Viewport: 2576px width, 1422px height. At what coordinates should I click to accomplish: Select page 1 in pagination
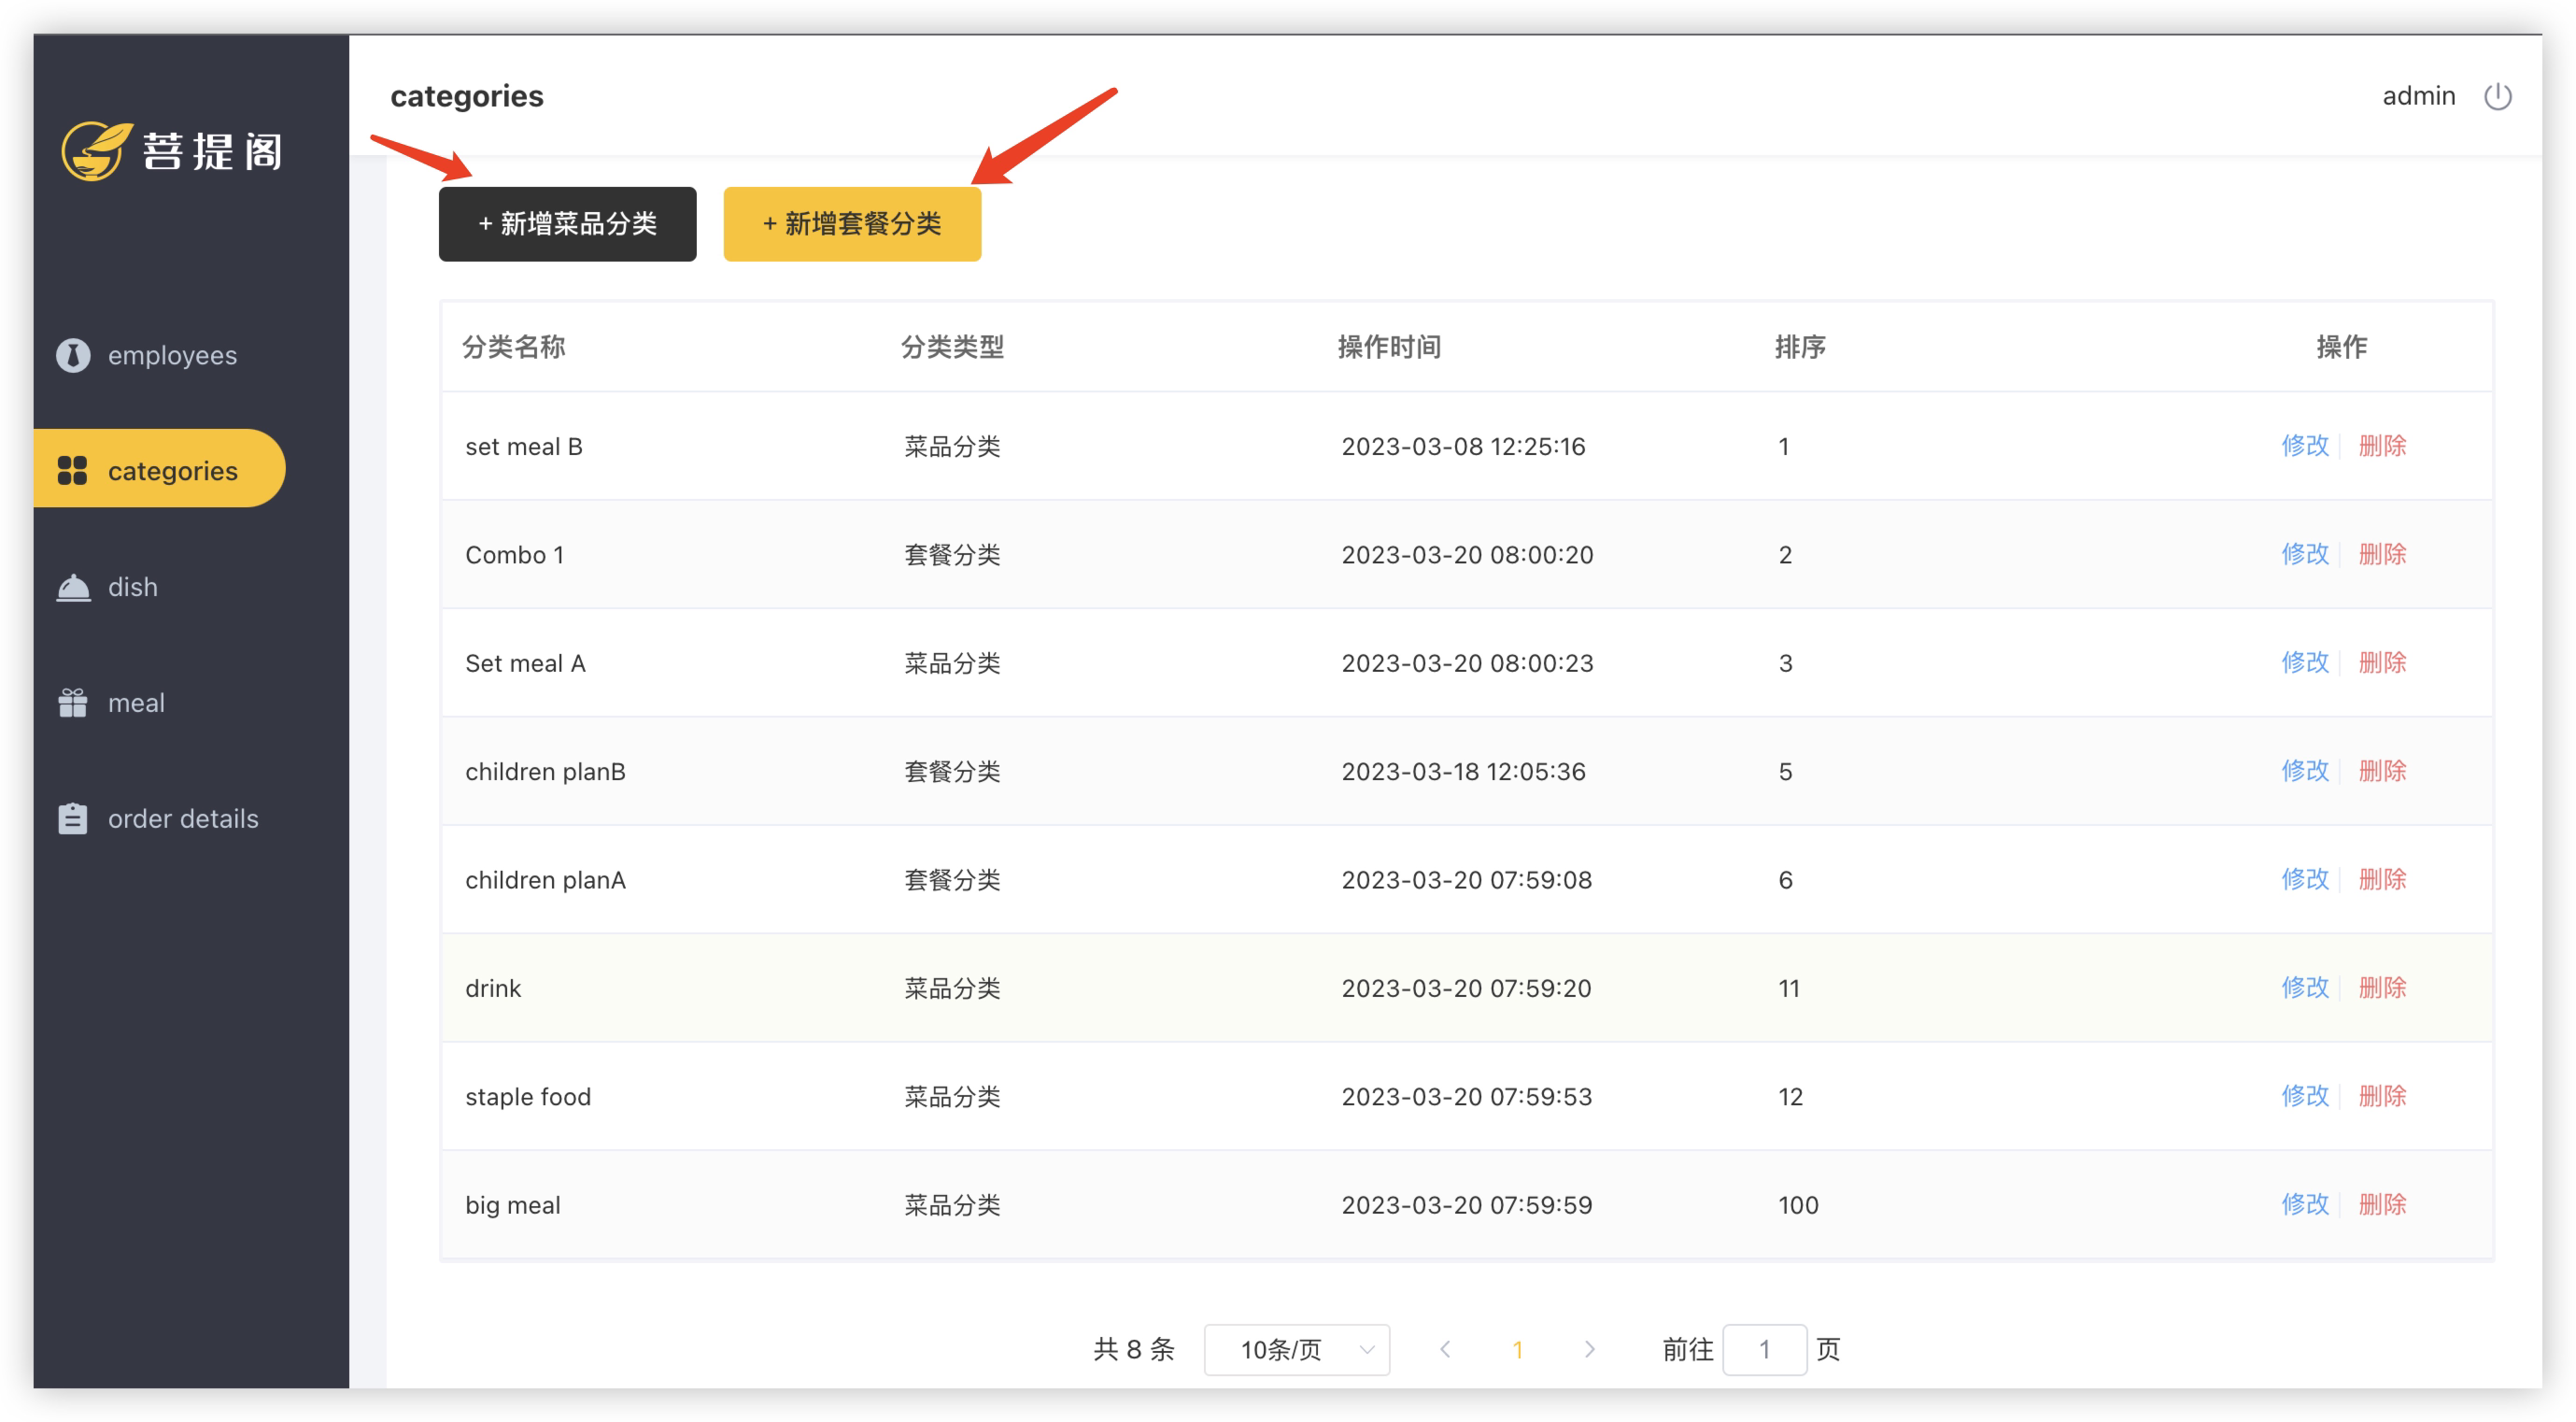point(1517,1349)
